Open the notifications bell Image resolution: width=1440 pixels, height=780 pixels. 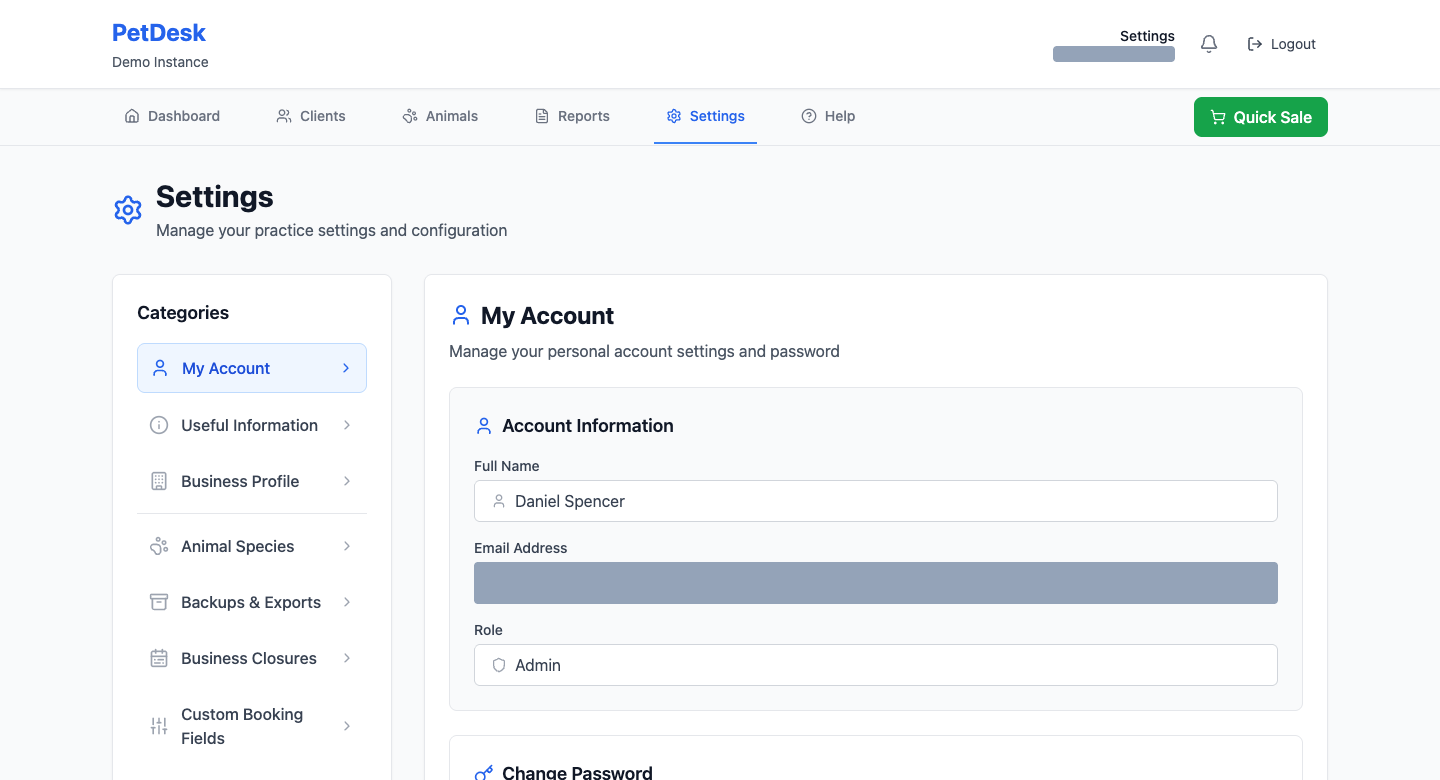[x=1209, y=44]
